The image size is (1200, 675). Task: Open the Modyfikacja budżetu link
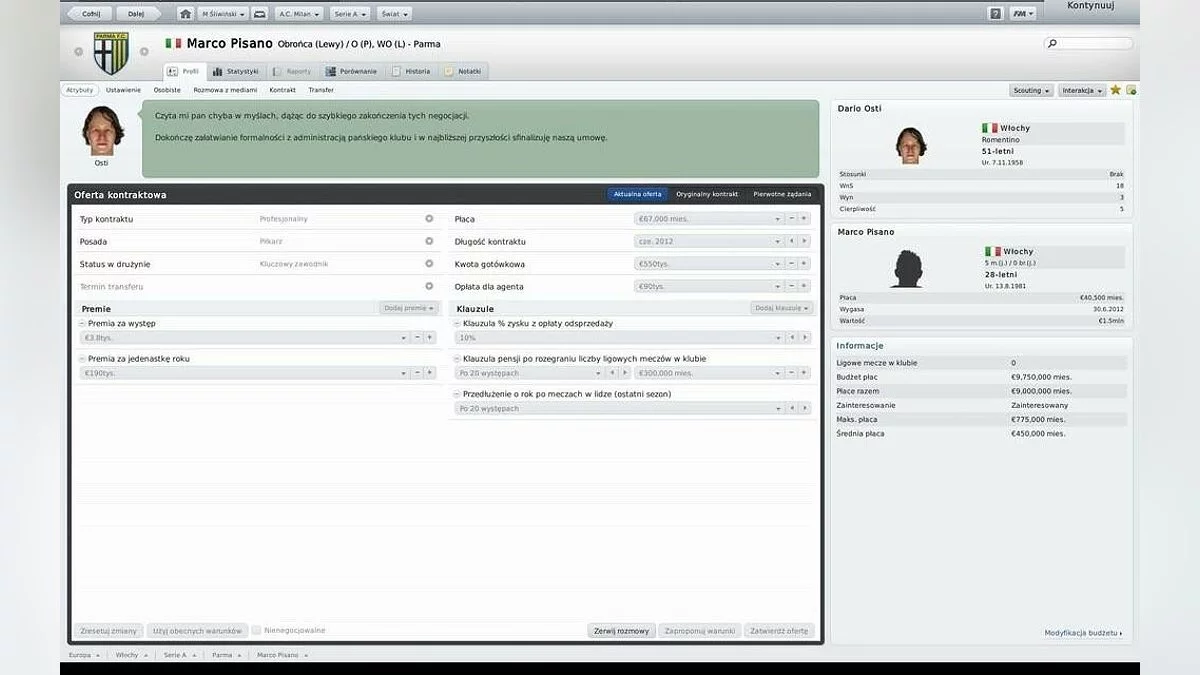[x=1083, y=633]
